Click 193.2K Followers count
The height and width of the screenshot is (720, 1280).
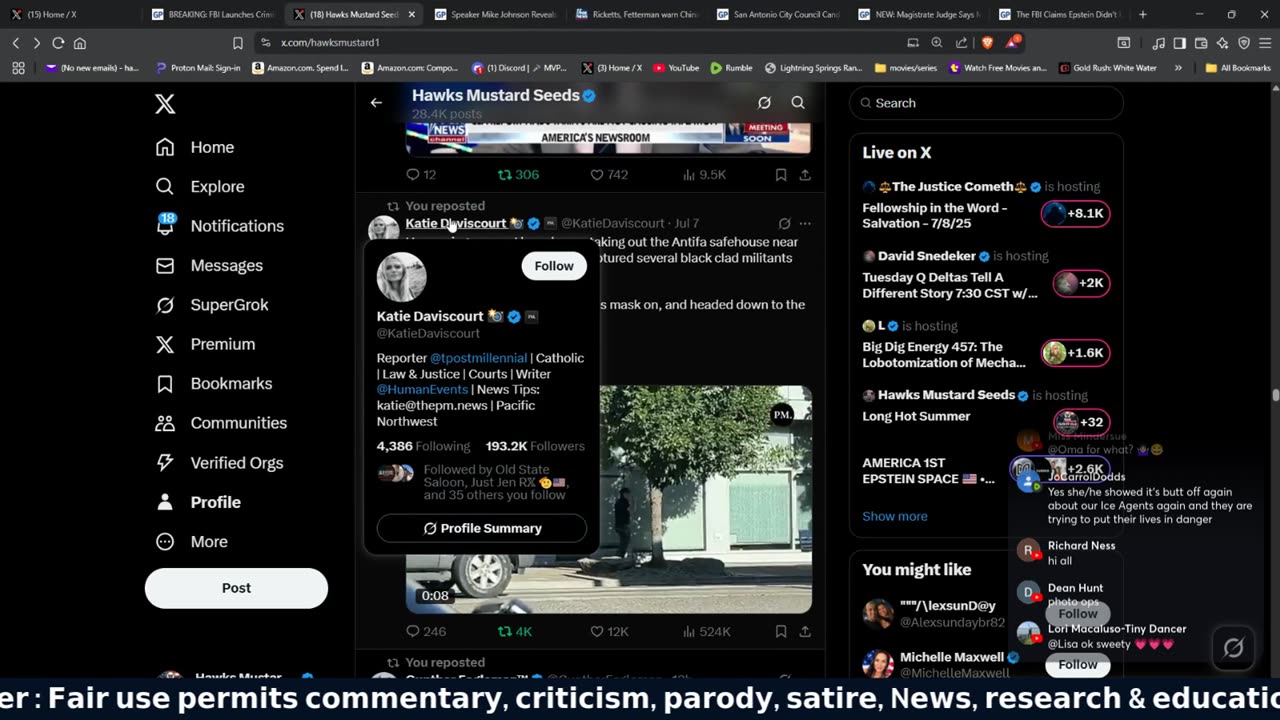535,446
